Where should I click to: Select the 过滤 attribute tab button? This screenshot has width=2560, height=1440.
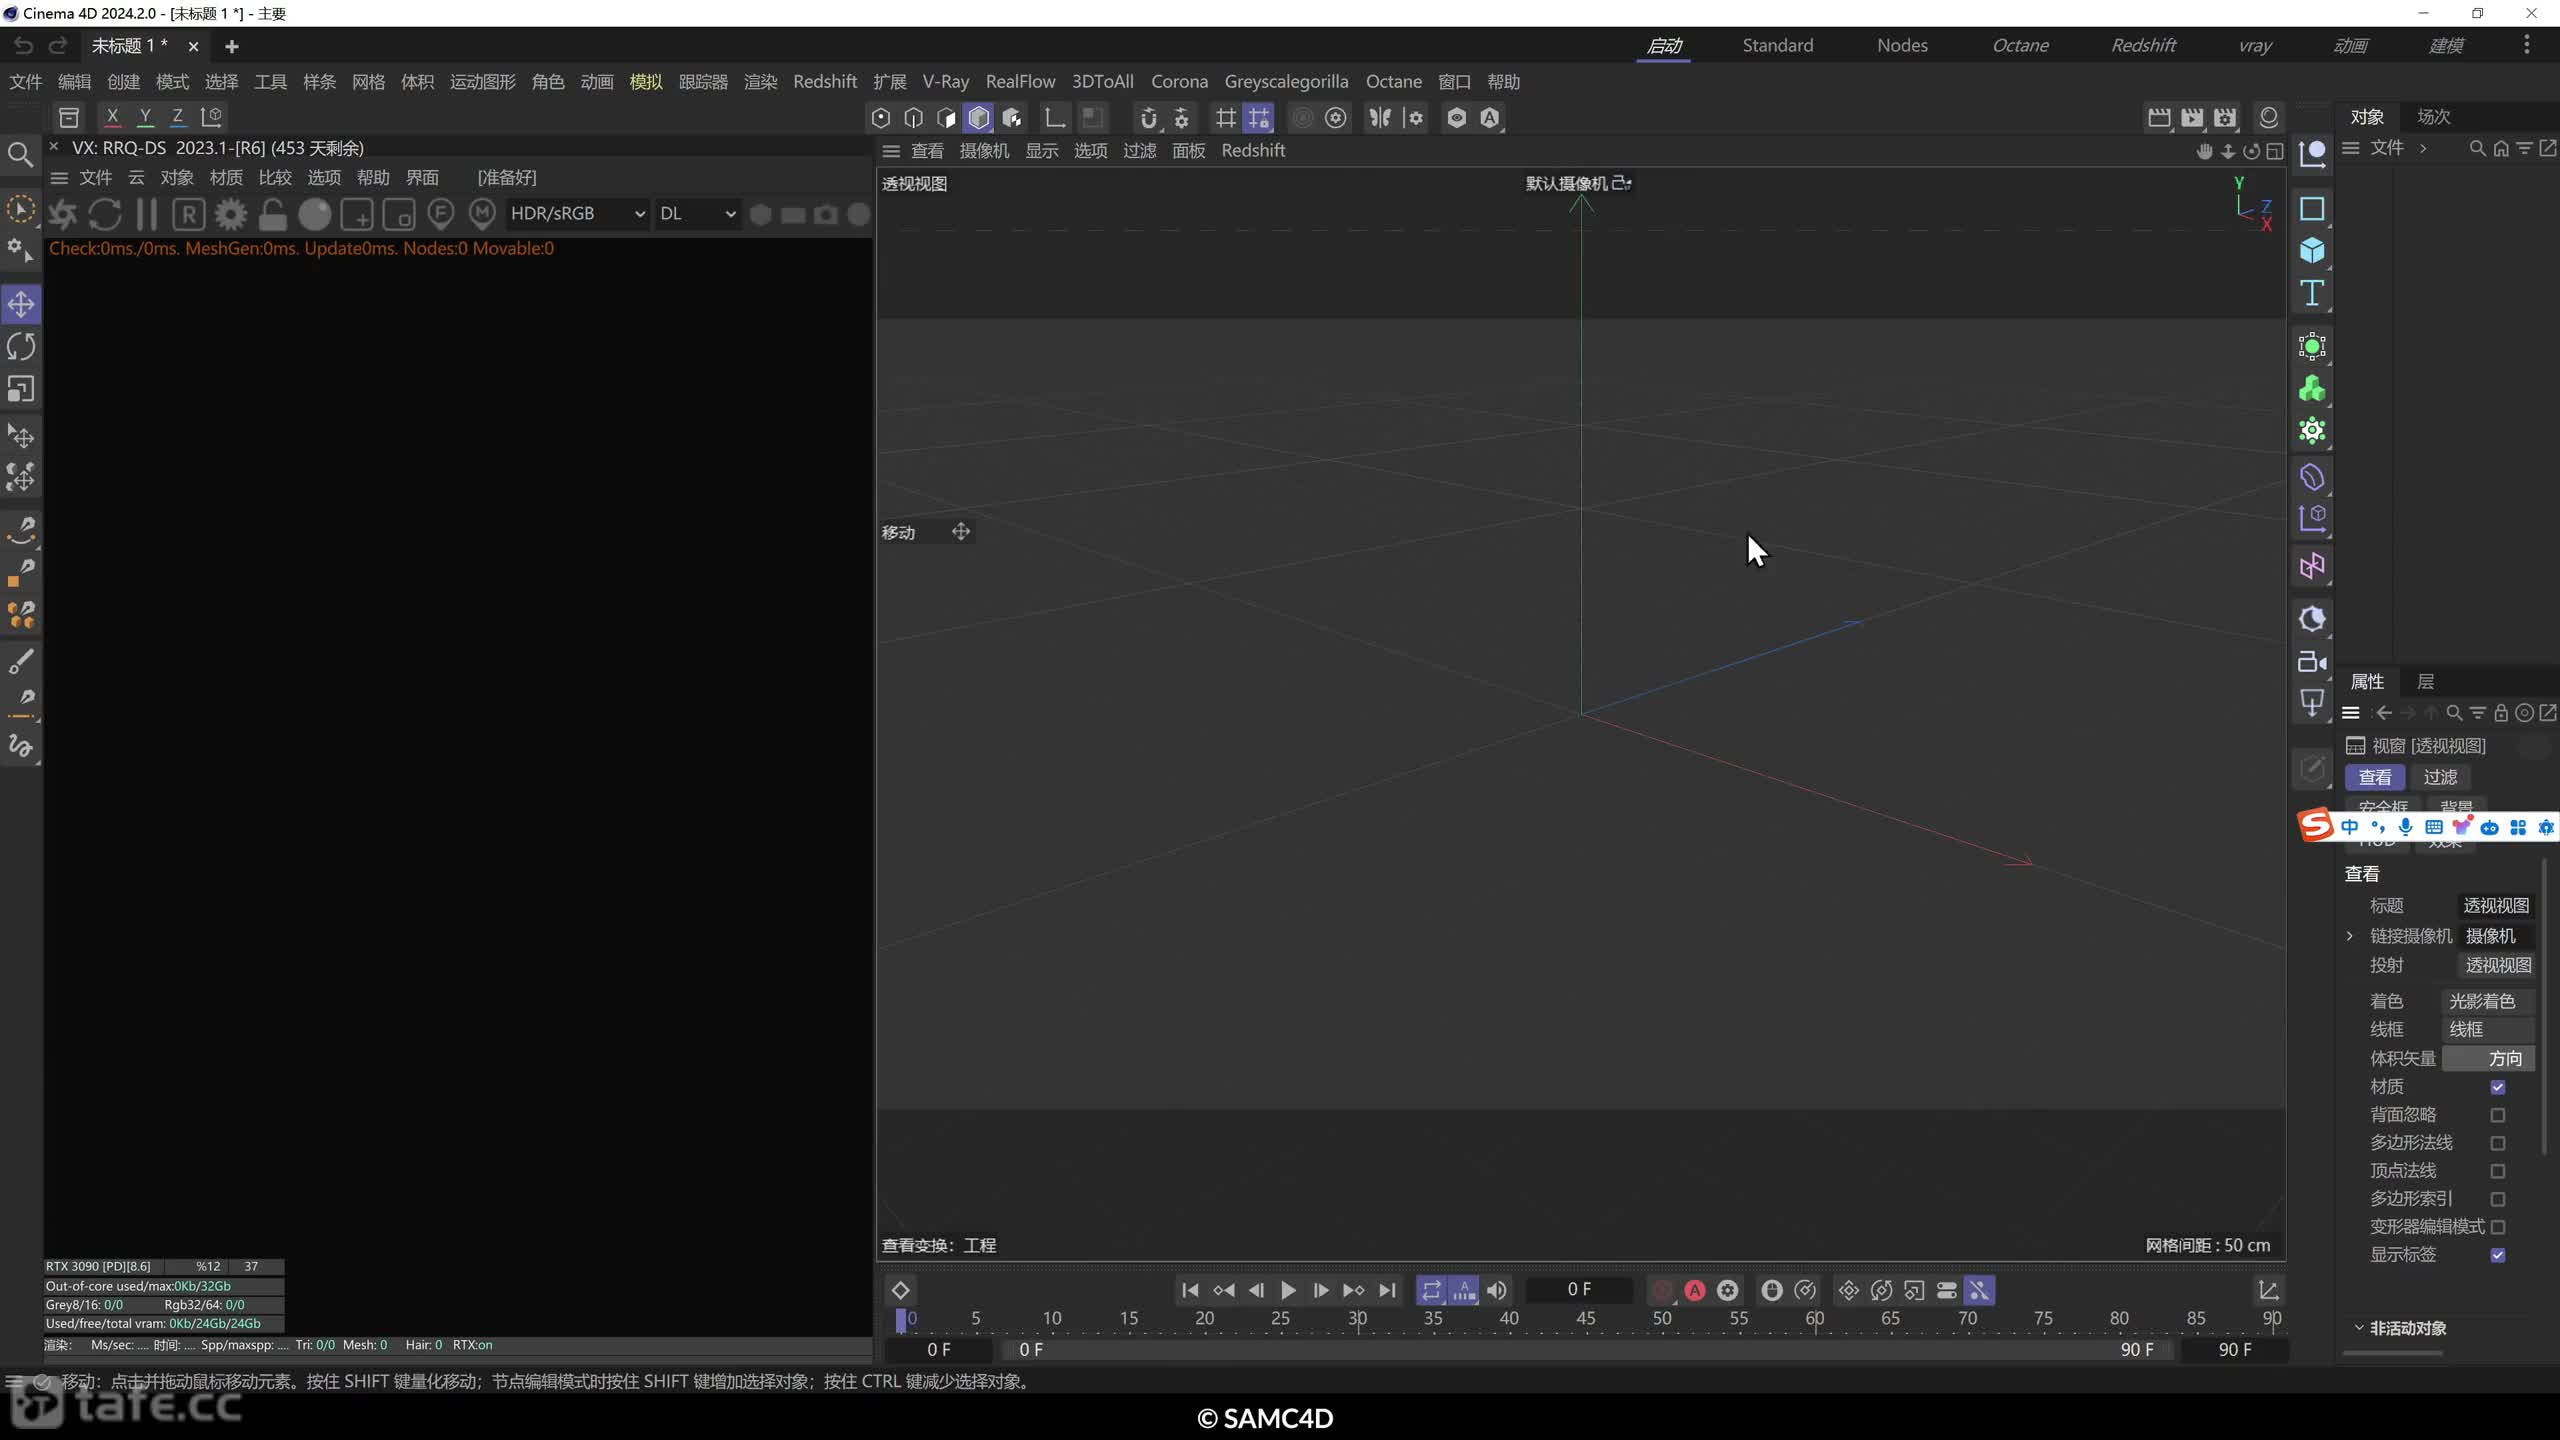pos(2440,777)
